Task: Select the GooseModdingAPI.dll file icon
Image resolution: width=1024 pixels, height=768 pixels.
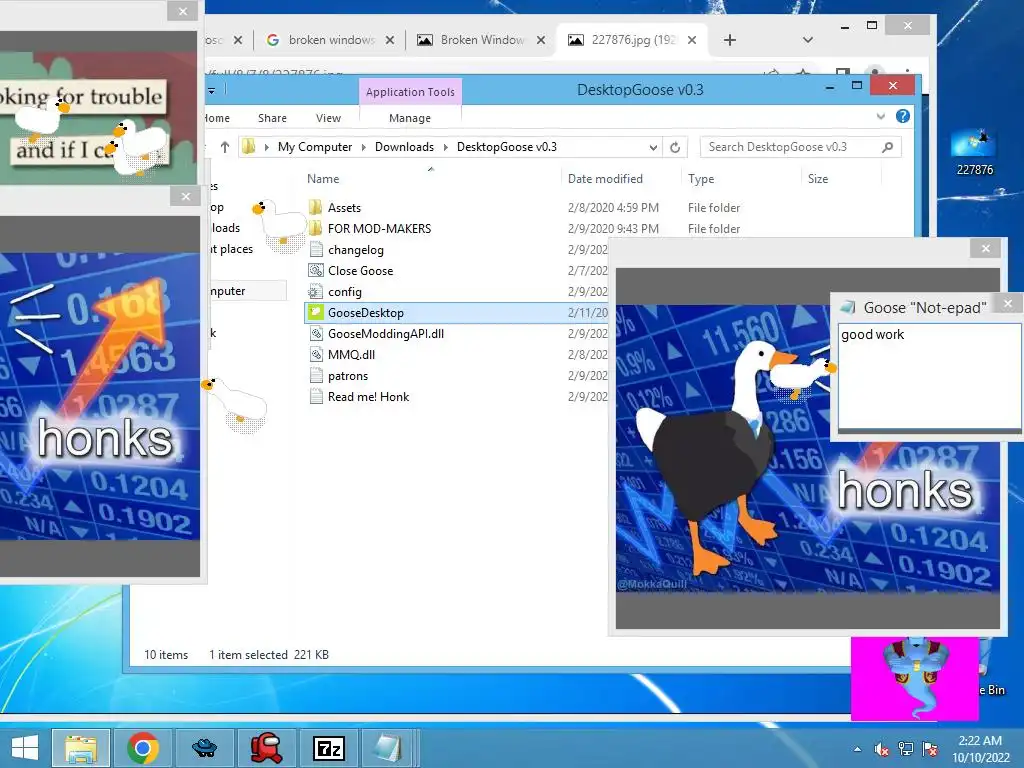Action: click(316, 334)
